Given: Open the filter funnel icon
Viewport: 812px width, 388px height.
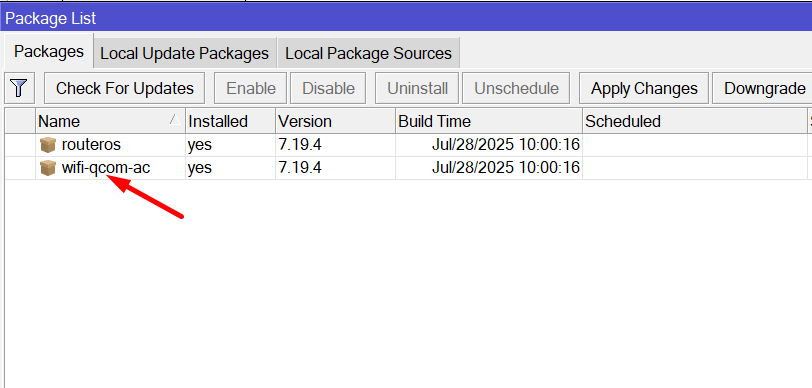Looking at the screenshot, I should click(x=19, y=88).
